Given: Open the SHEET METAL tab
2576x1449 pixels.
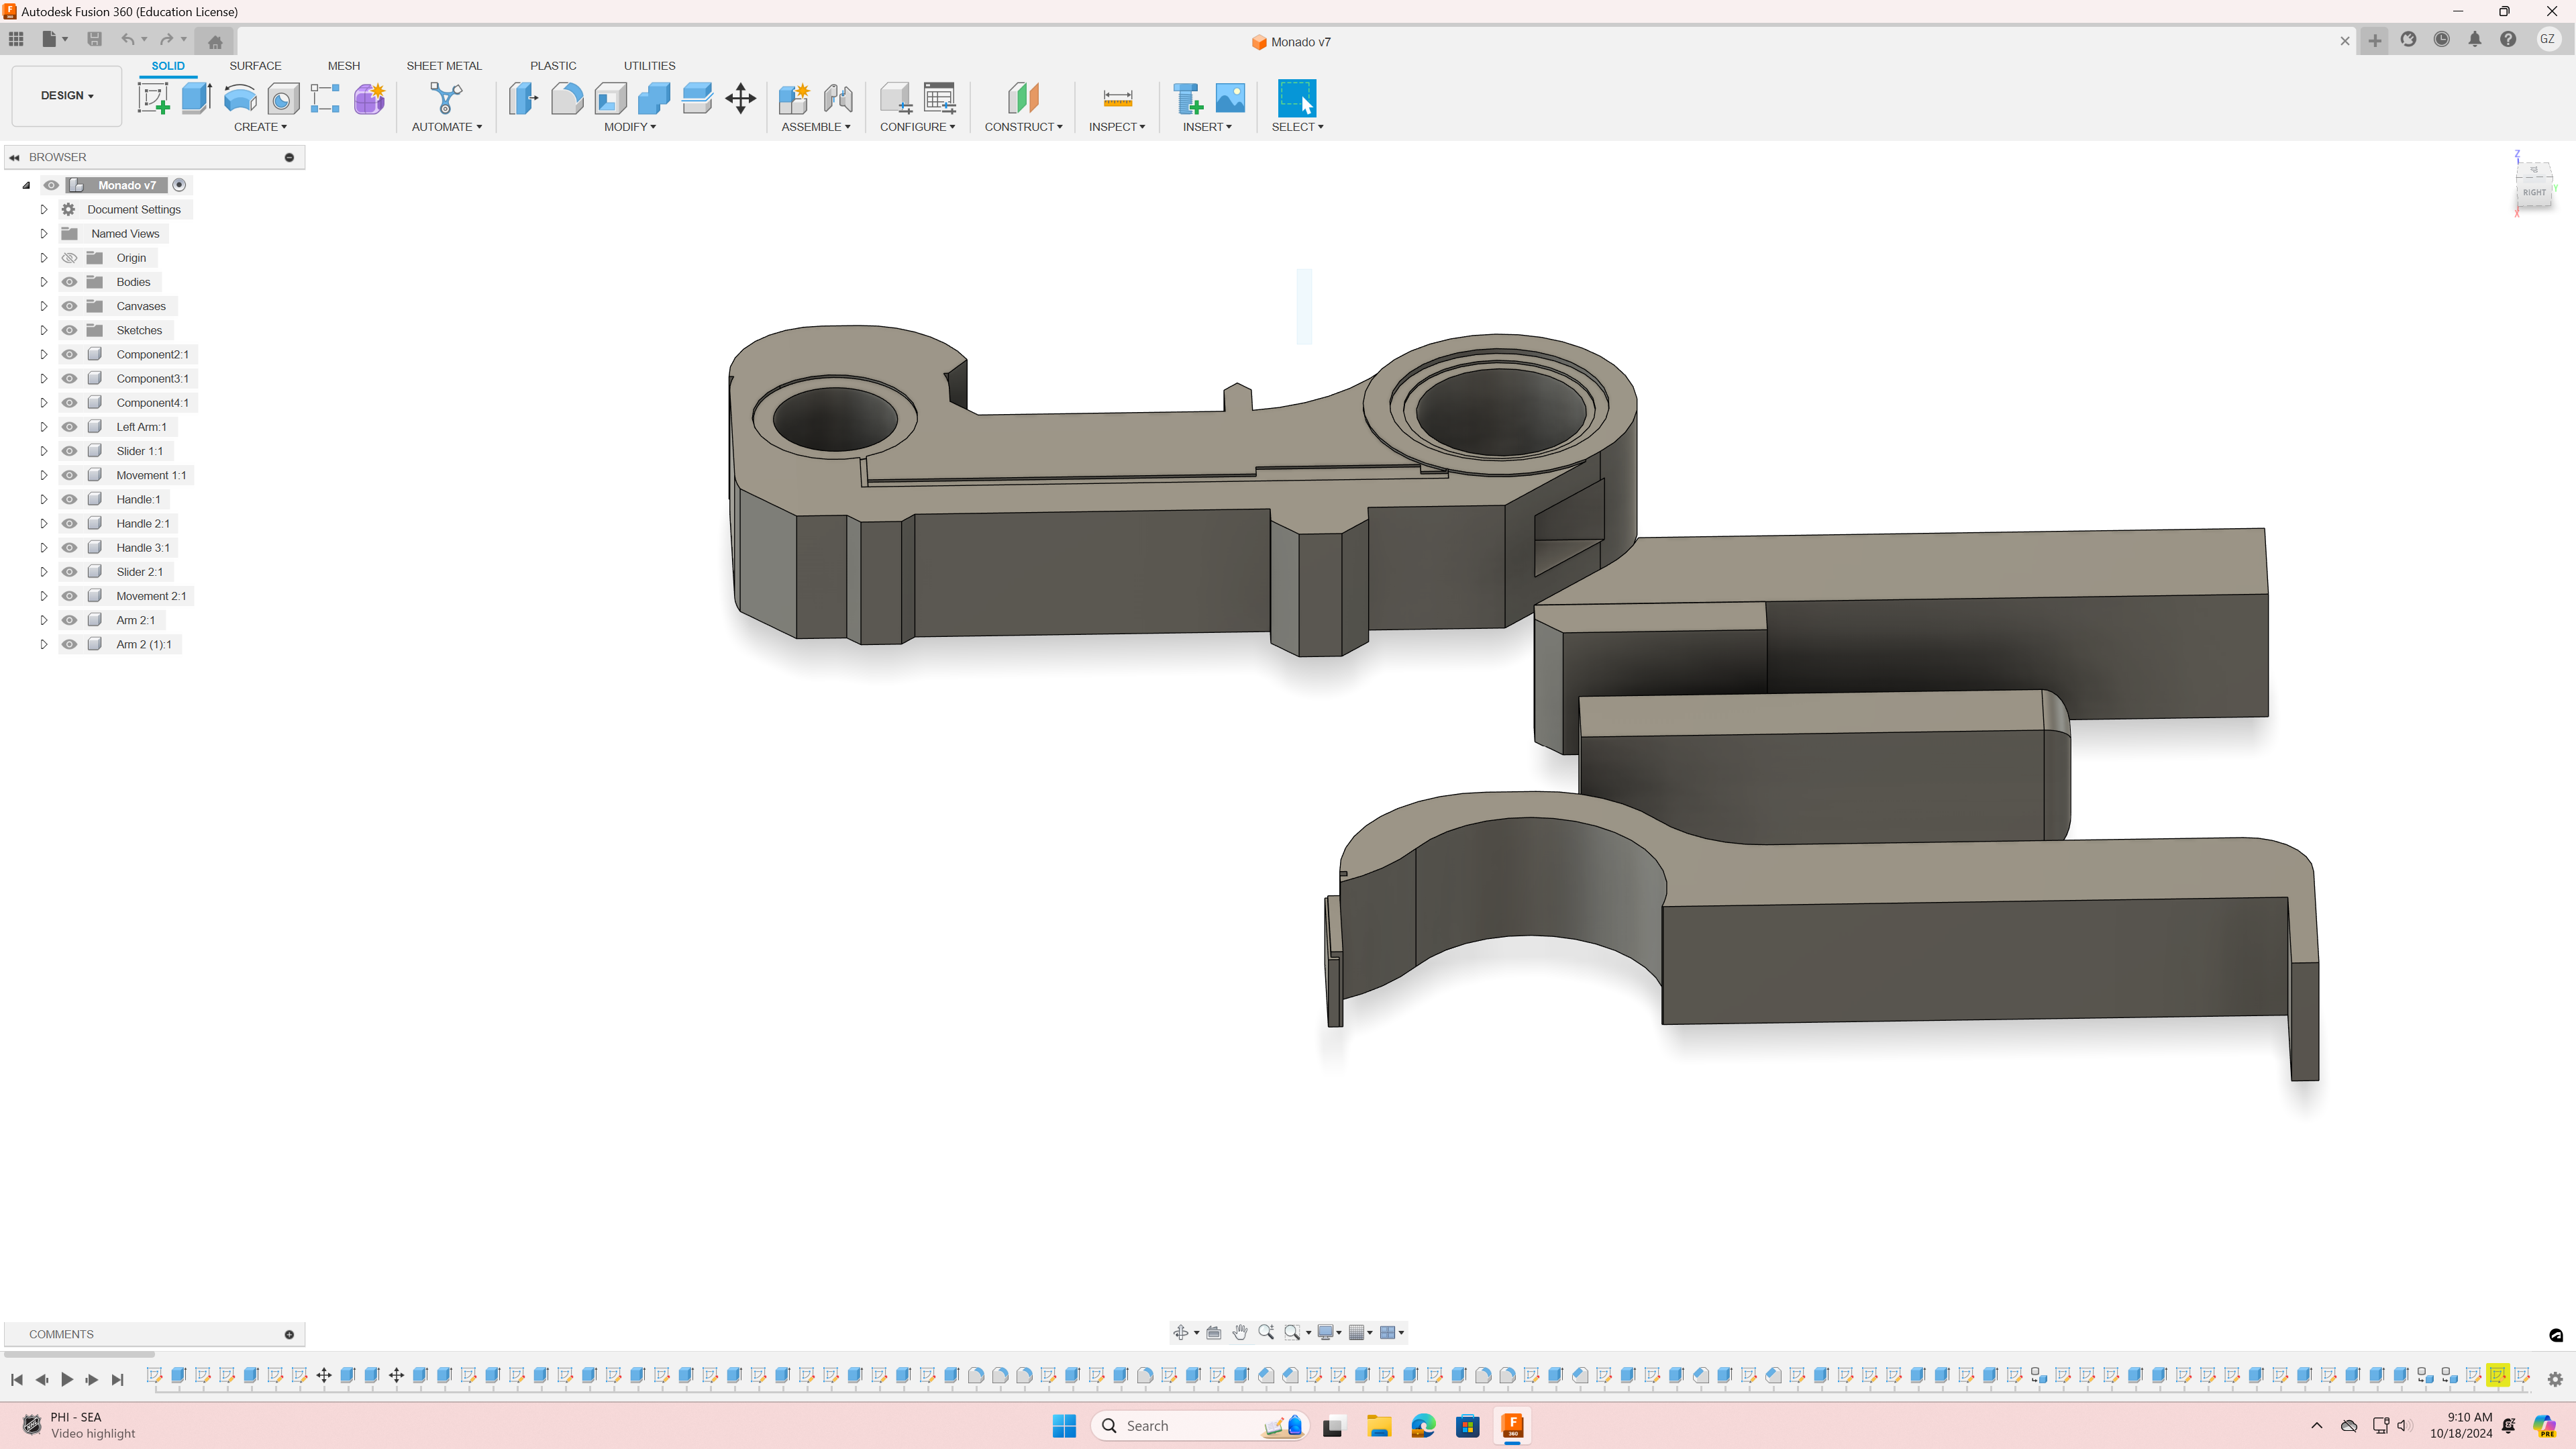Looking at the screenshot, I should click(443, 66).
